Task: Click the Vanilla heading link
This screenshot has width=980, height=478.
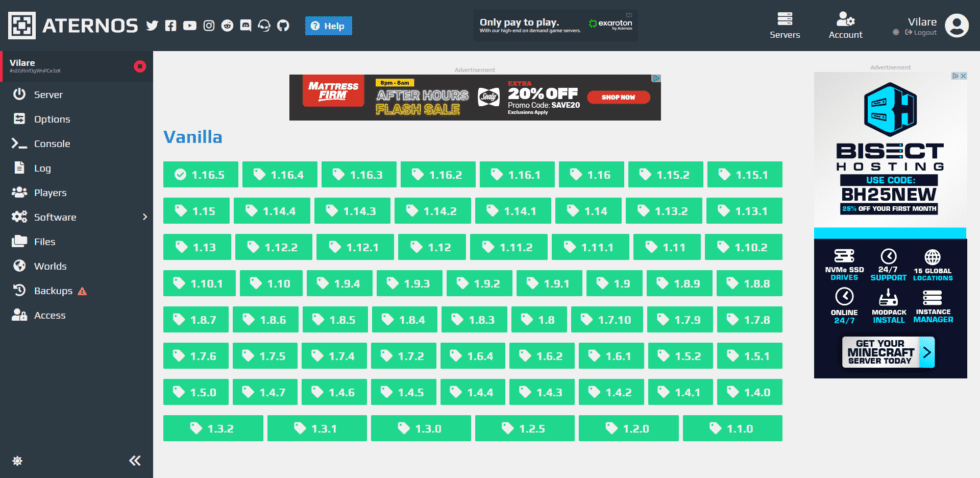Action: (x=192, y=137)
